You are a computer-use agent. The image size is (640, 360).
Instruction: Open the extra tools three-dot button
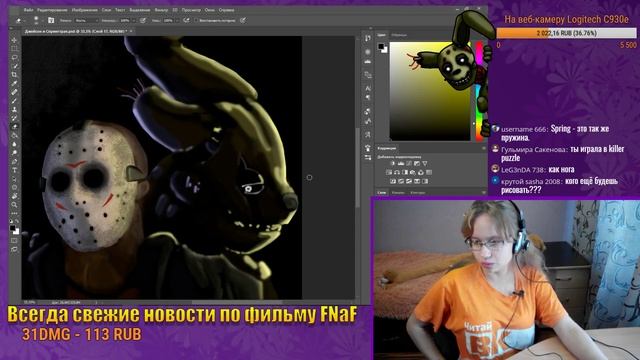14,213
